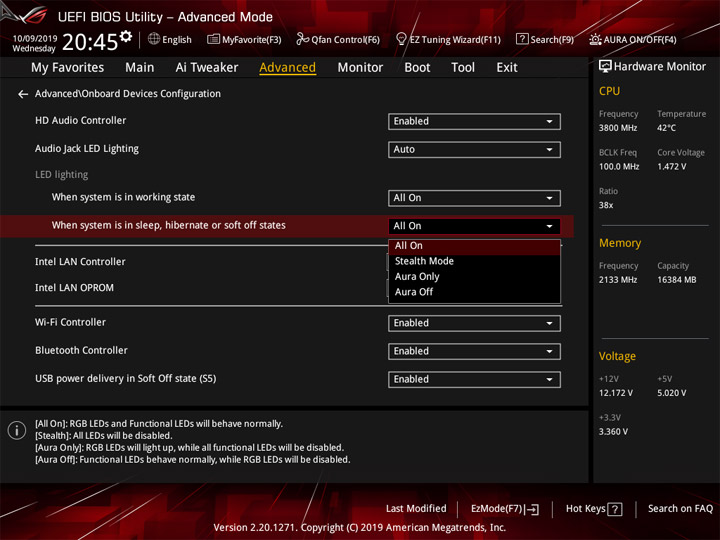Launch EZ Tuning Wizard bulb icon
The image size is (720, 540).
tap(401, 39)
